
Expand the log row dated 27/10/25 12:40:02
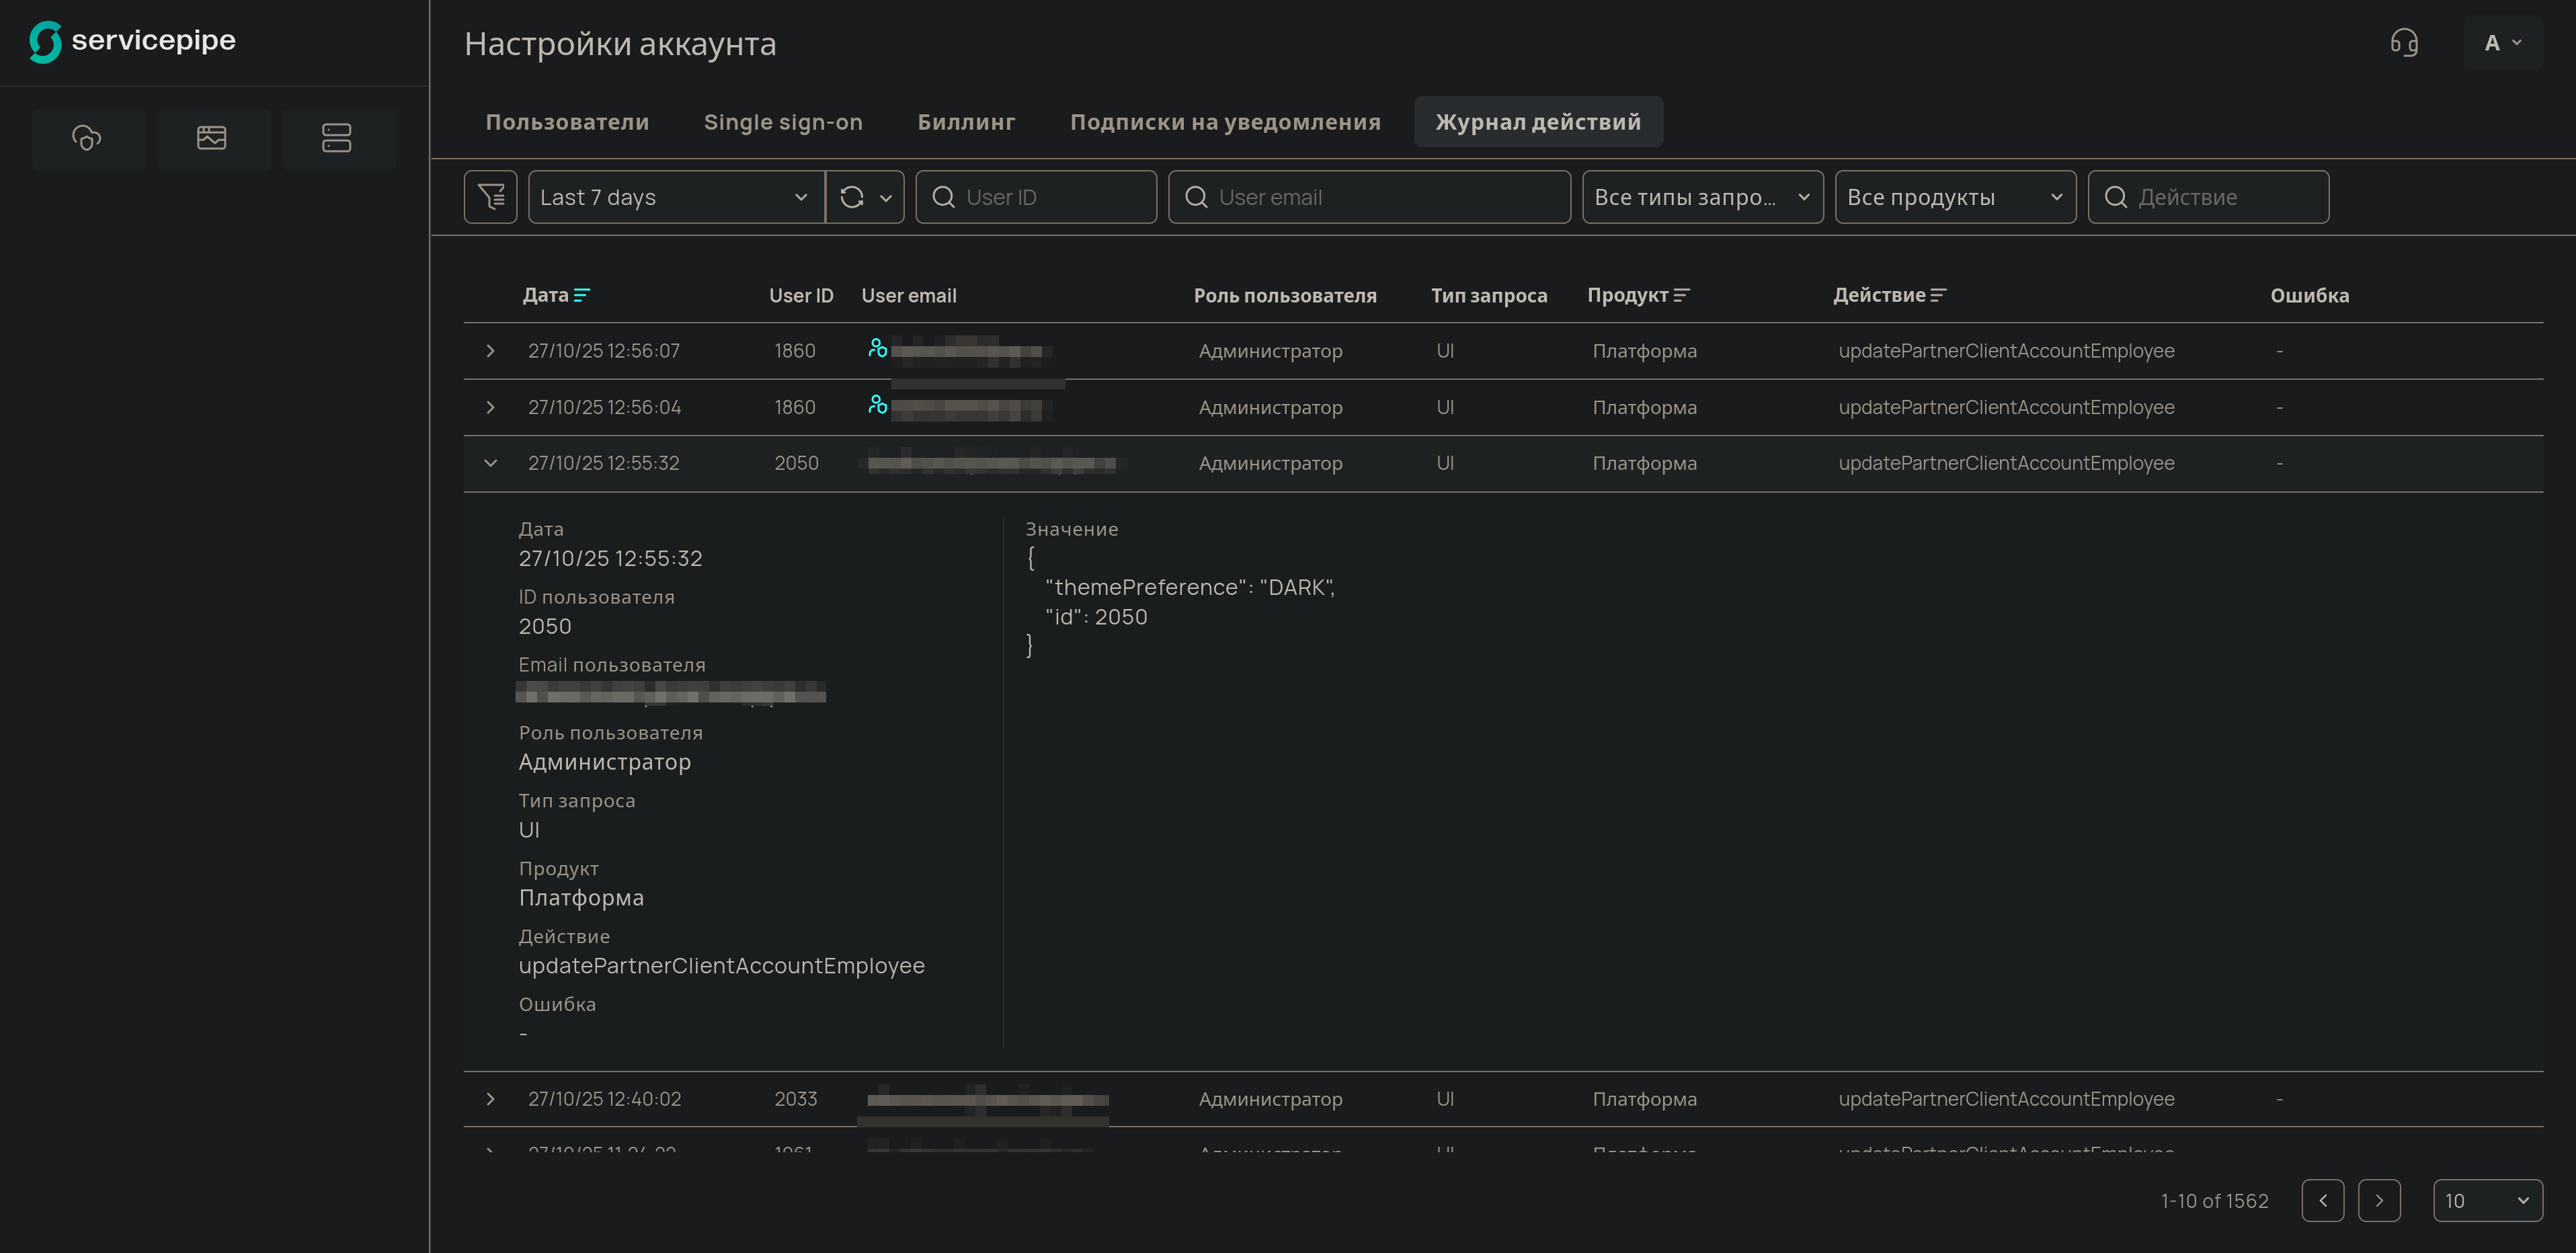point(490,1098)
